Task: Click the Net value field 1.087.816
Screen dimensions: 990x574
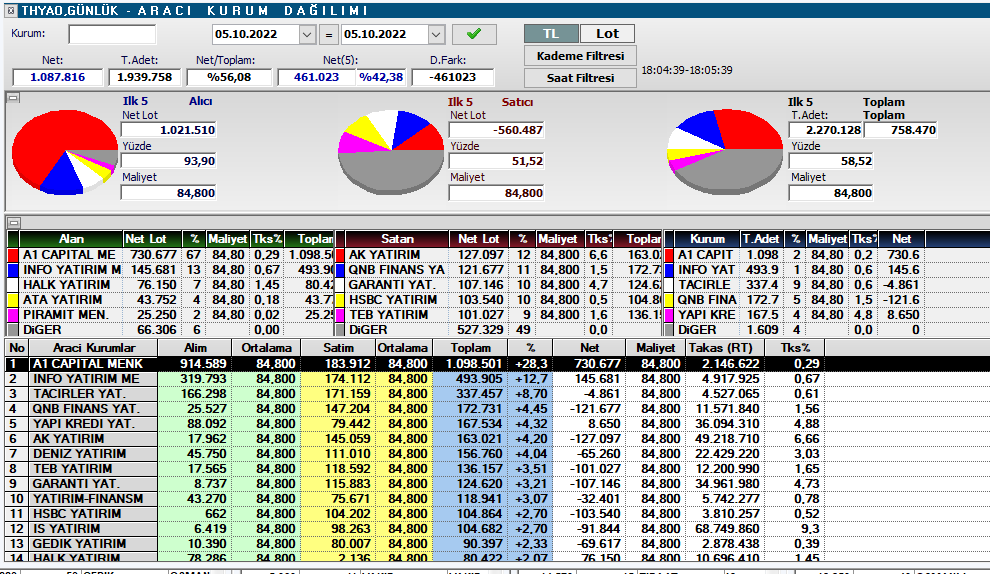Action: click(x=57, y=77)
